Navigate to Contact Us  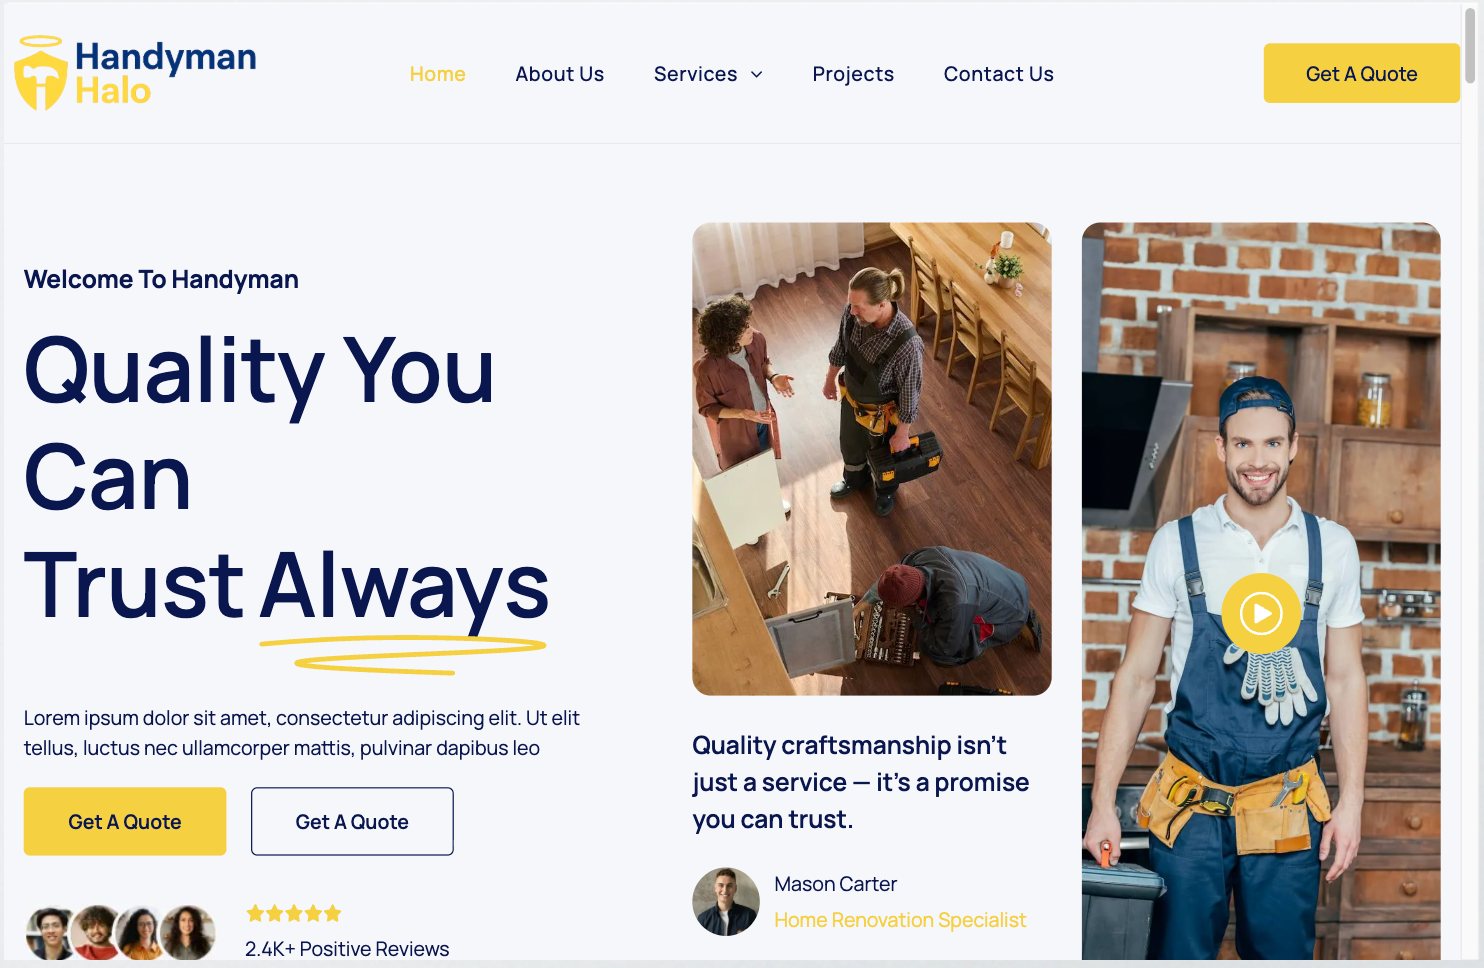tap(999, 74)
